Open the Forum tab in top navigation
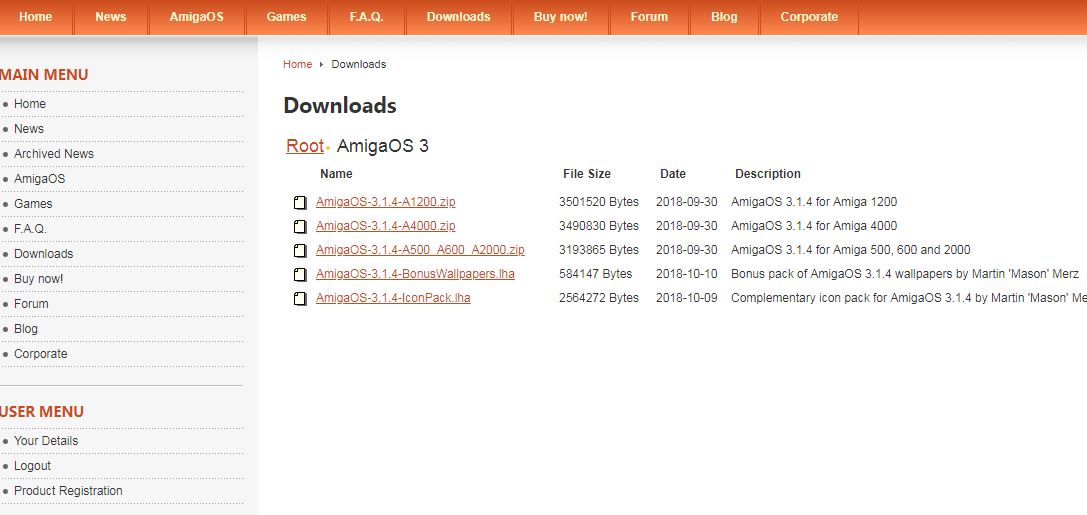Image resolution: width=1087 pixels, height=515 pixels. tap(649, 17)
